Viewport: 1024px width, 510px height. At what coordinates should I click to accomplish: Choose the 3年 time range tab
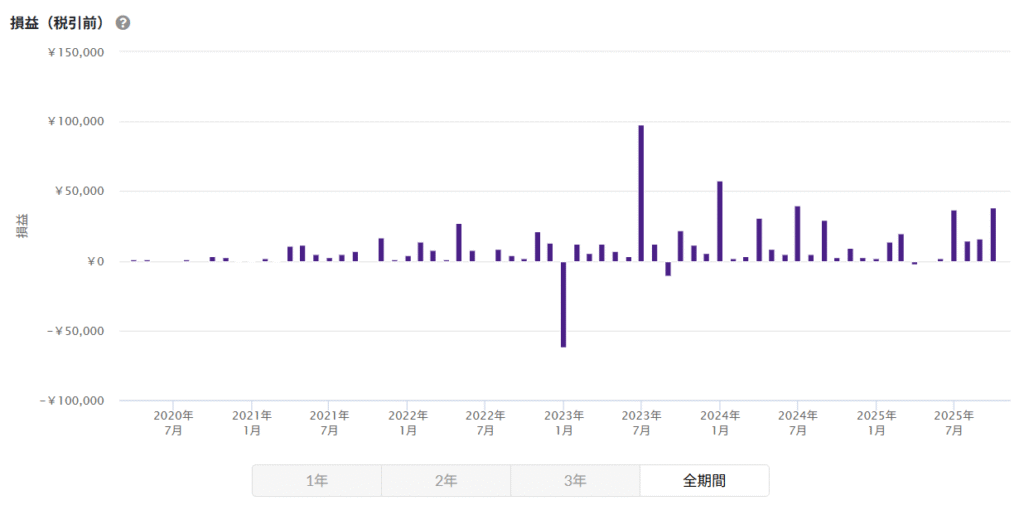tap(575, 481)
